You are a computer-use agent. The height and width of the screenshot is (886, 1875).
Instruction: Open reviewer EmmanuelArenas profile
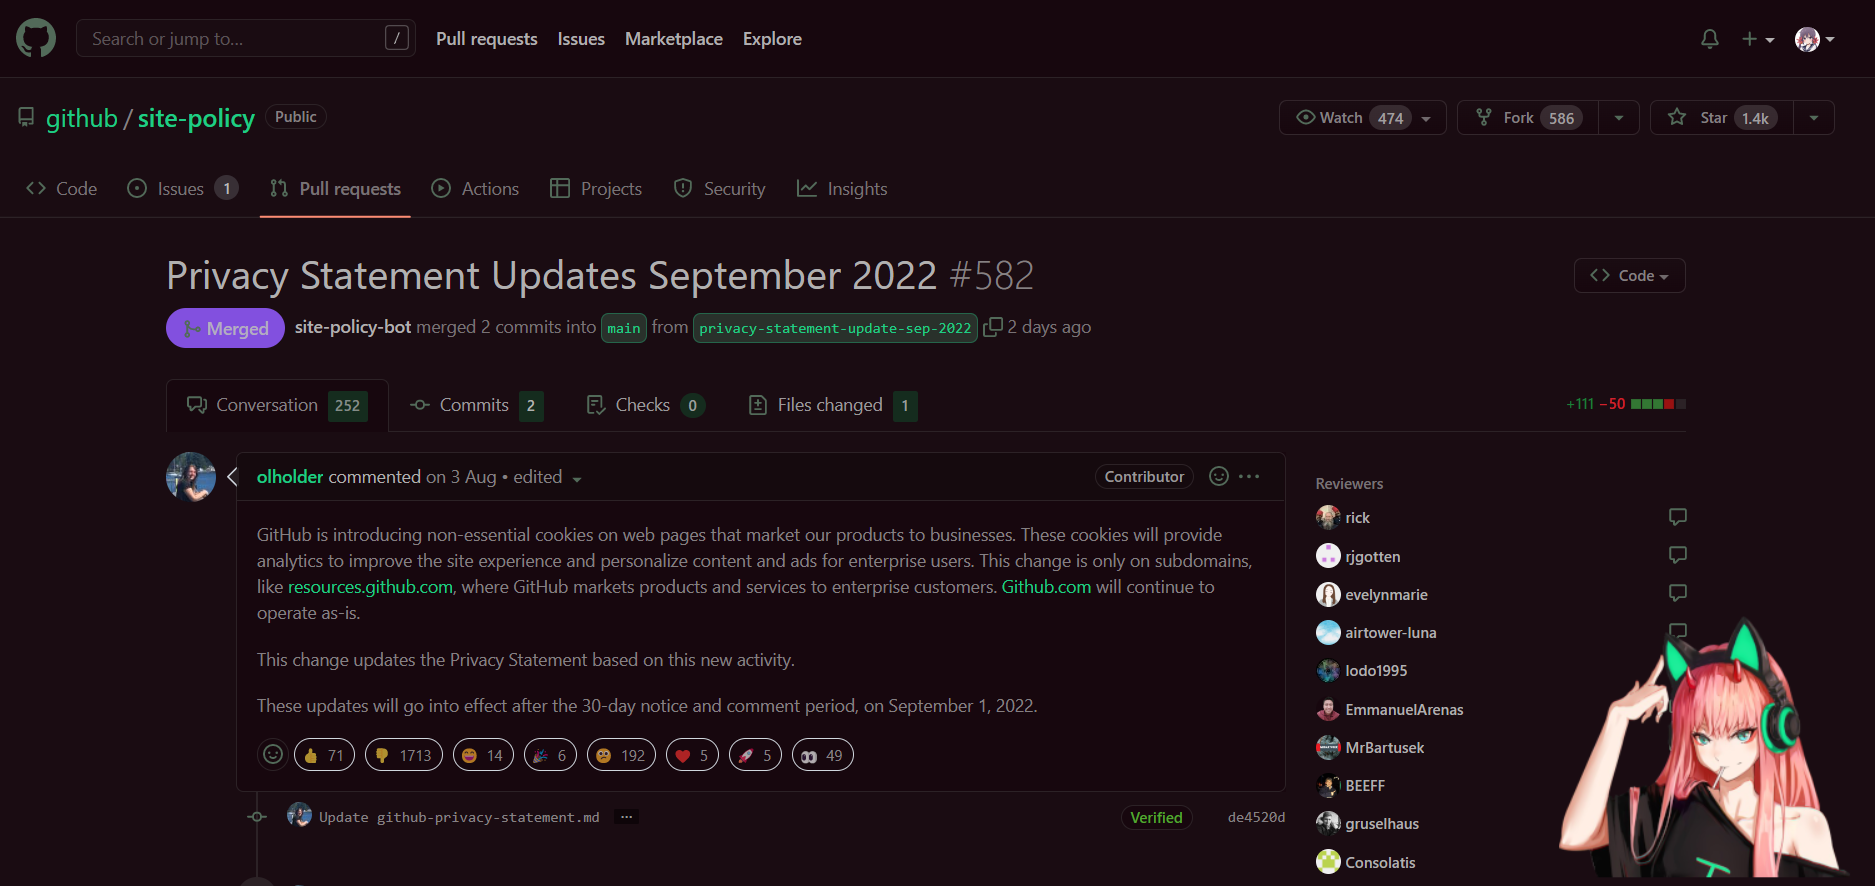point(1404,709)
